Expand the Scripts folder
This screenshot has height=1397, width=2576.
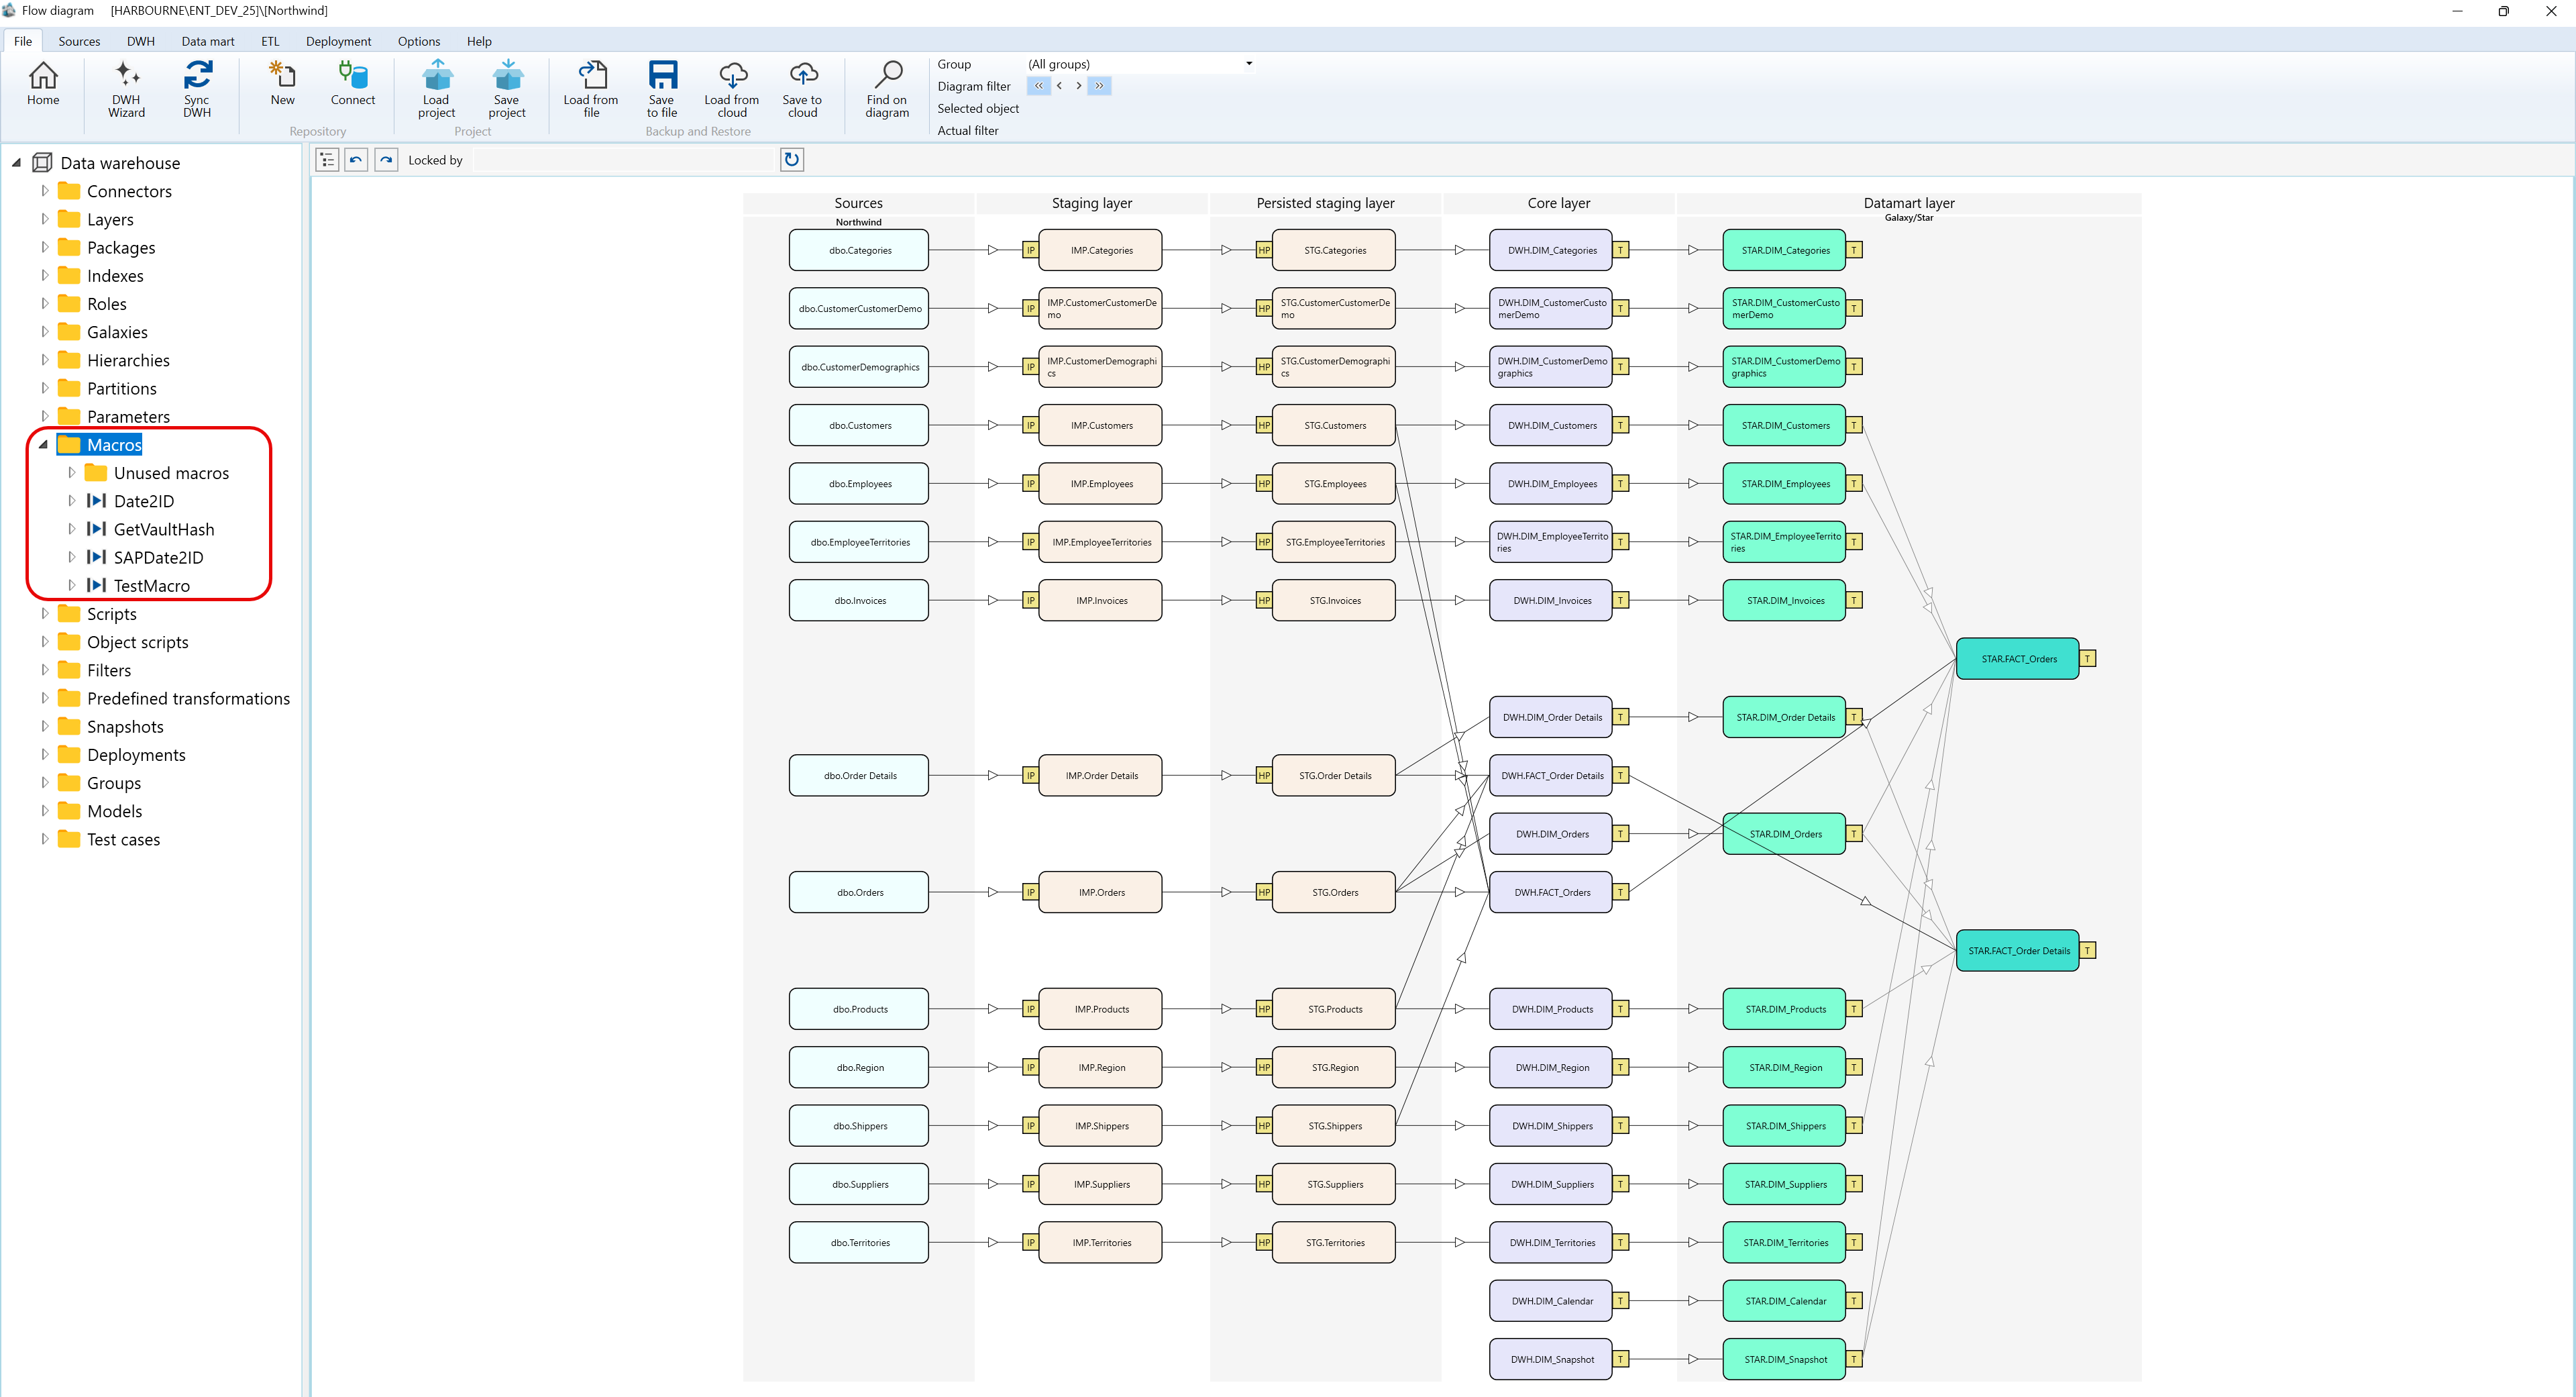pyautogui.click(x=44, y=613)
